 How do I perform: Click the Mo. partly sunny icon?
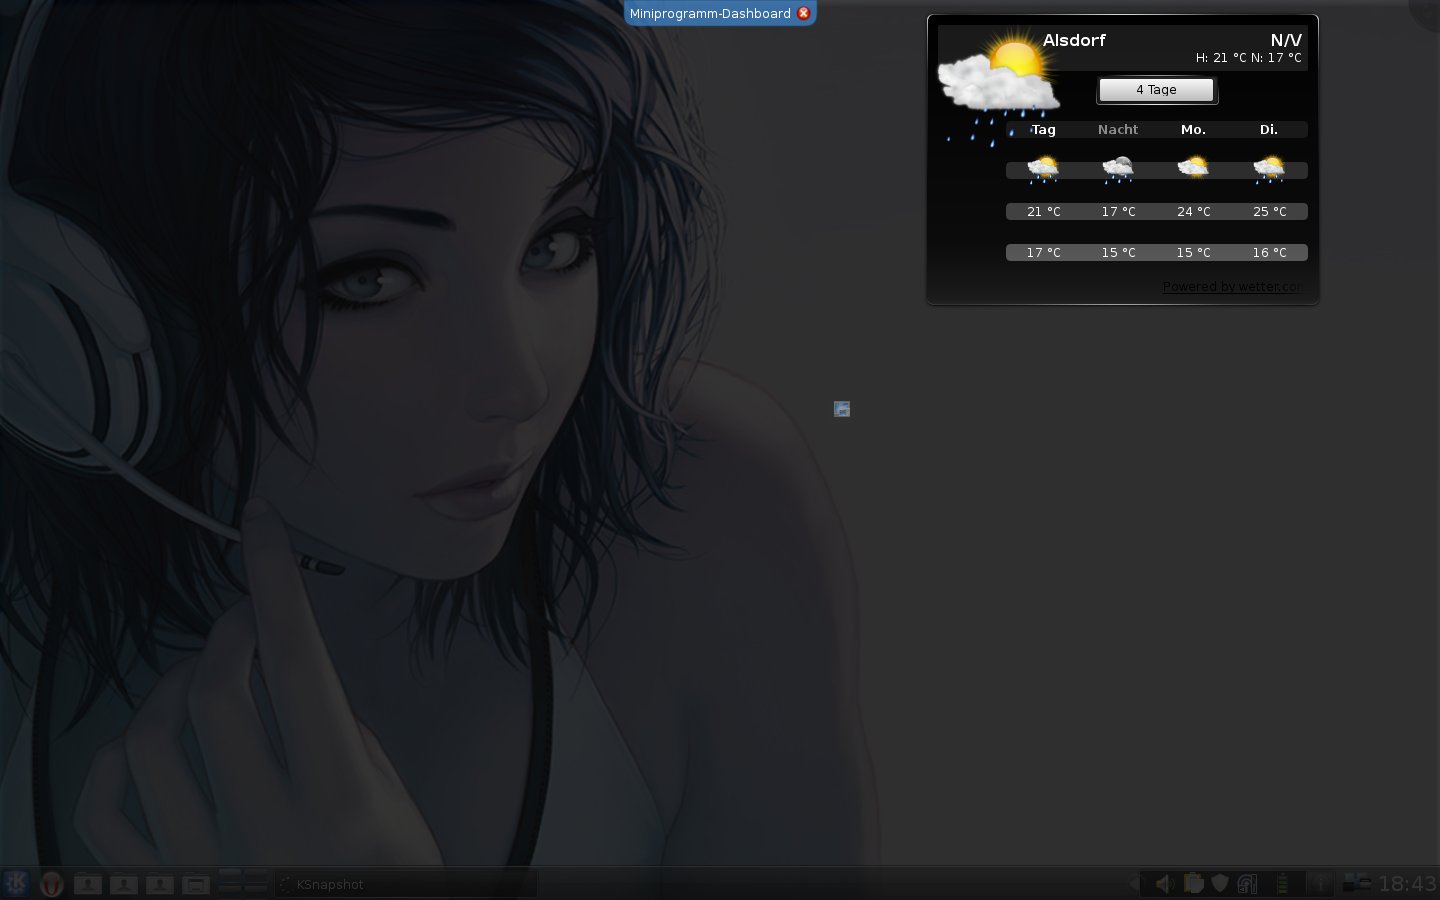point(1193,167)
